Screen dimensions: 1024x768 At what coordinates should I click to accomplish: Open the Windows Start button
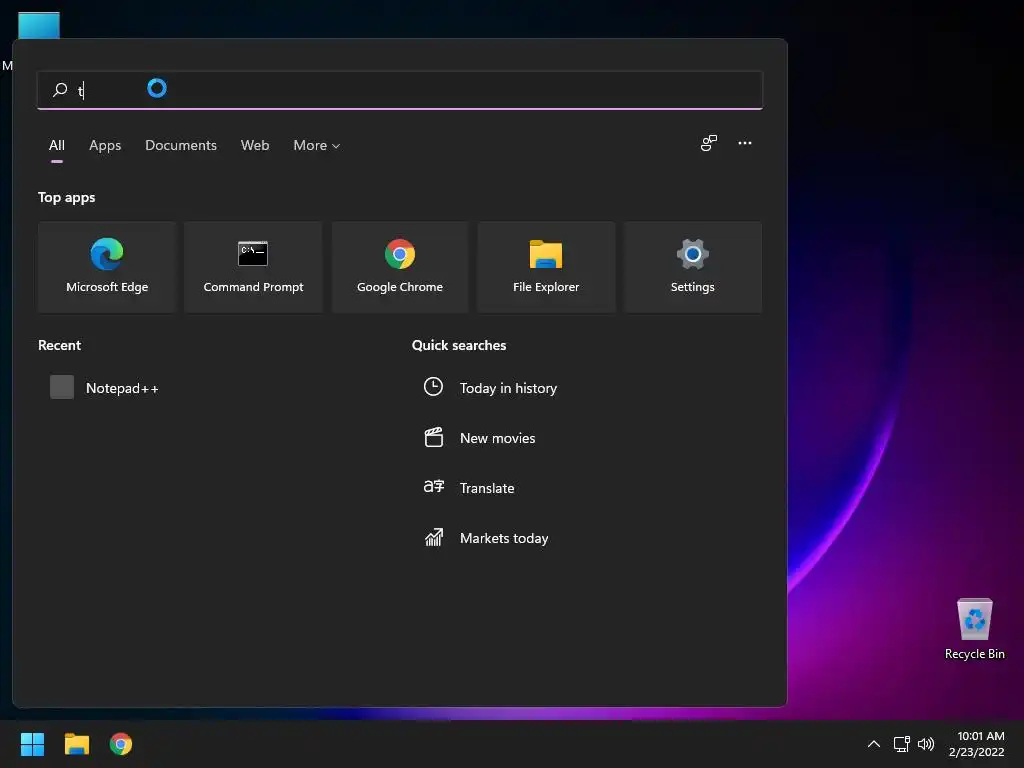[x=32, y=744]
